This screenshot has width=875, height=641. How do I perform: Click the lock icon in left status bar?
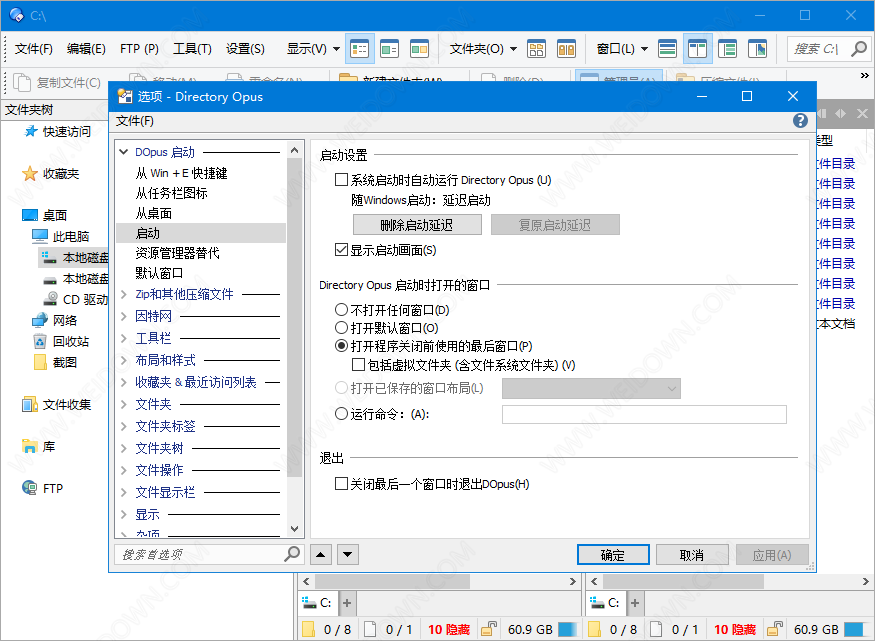[488, 629]
